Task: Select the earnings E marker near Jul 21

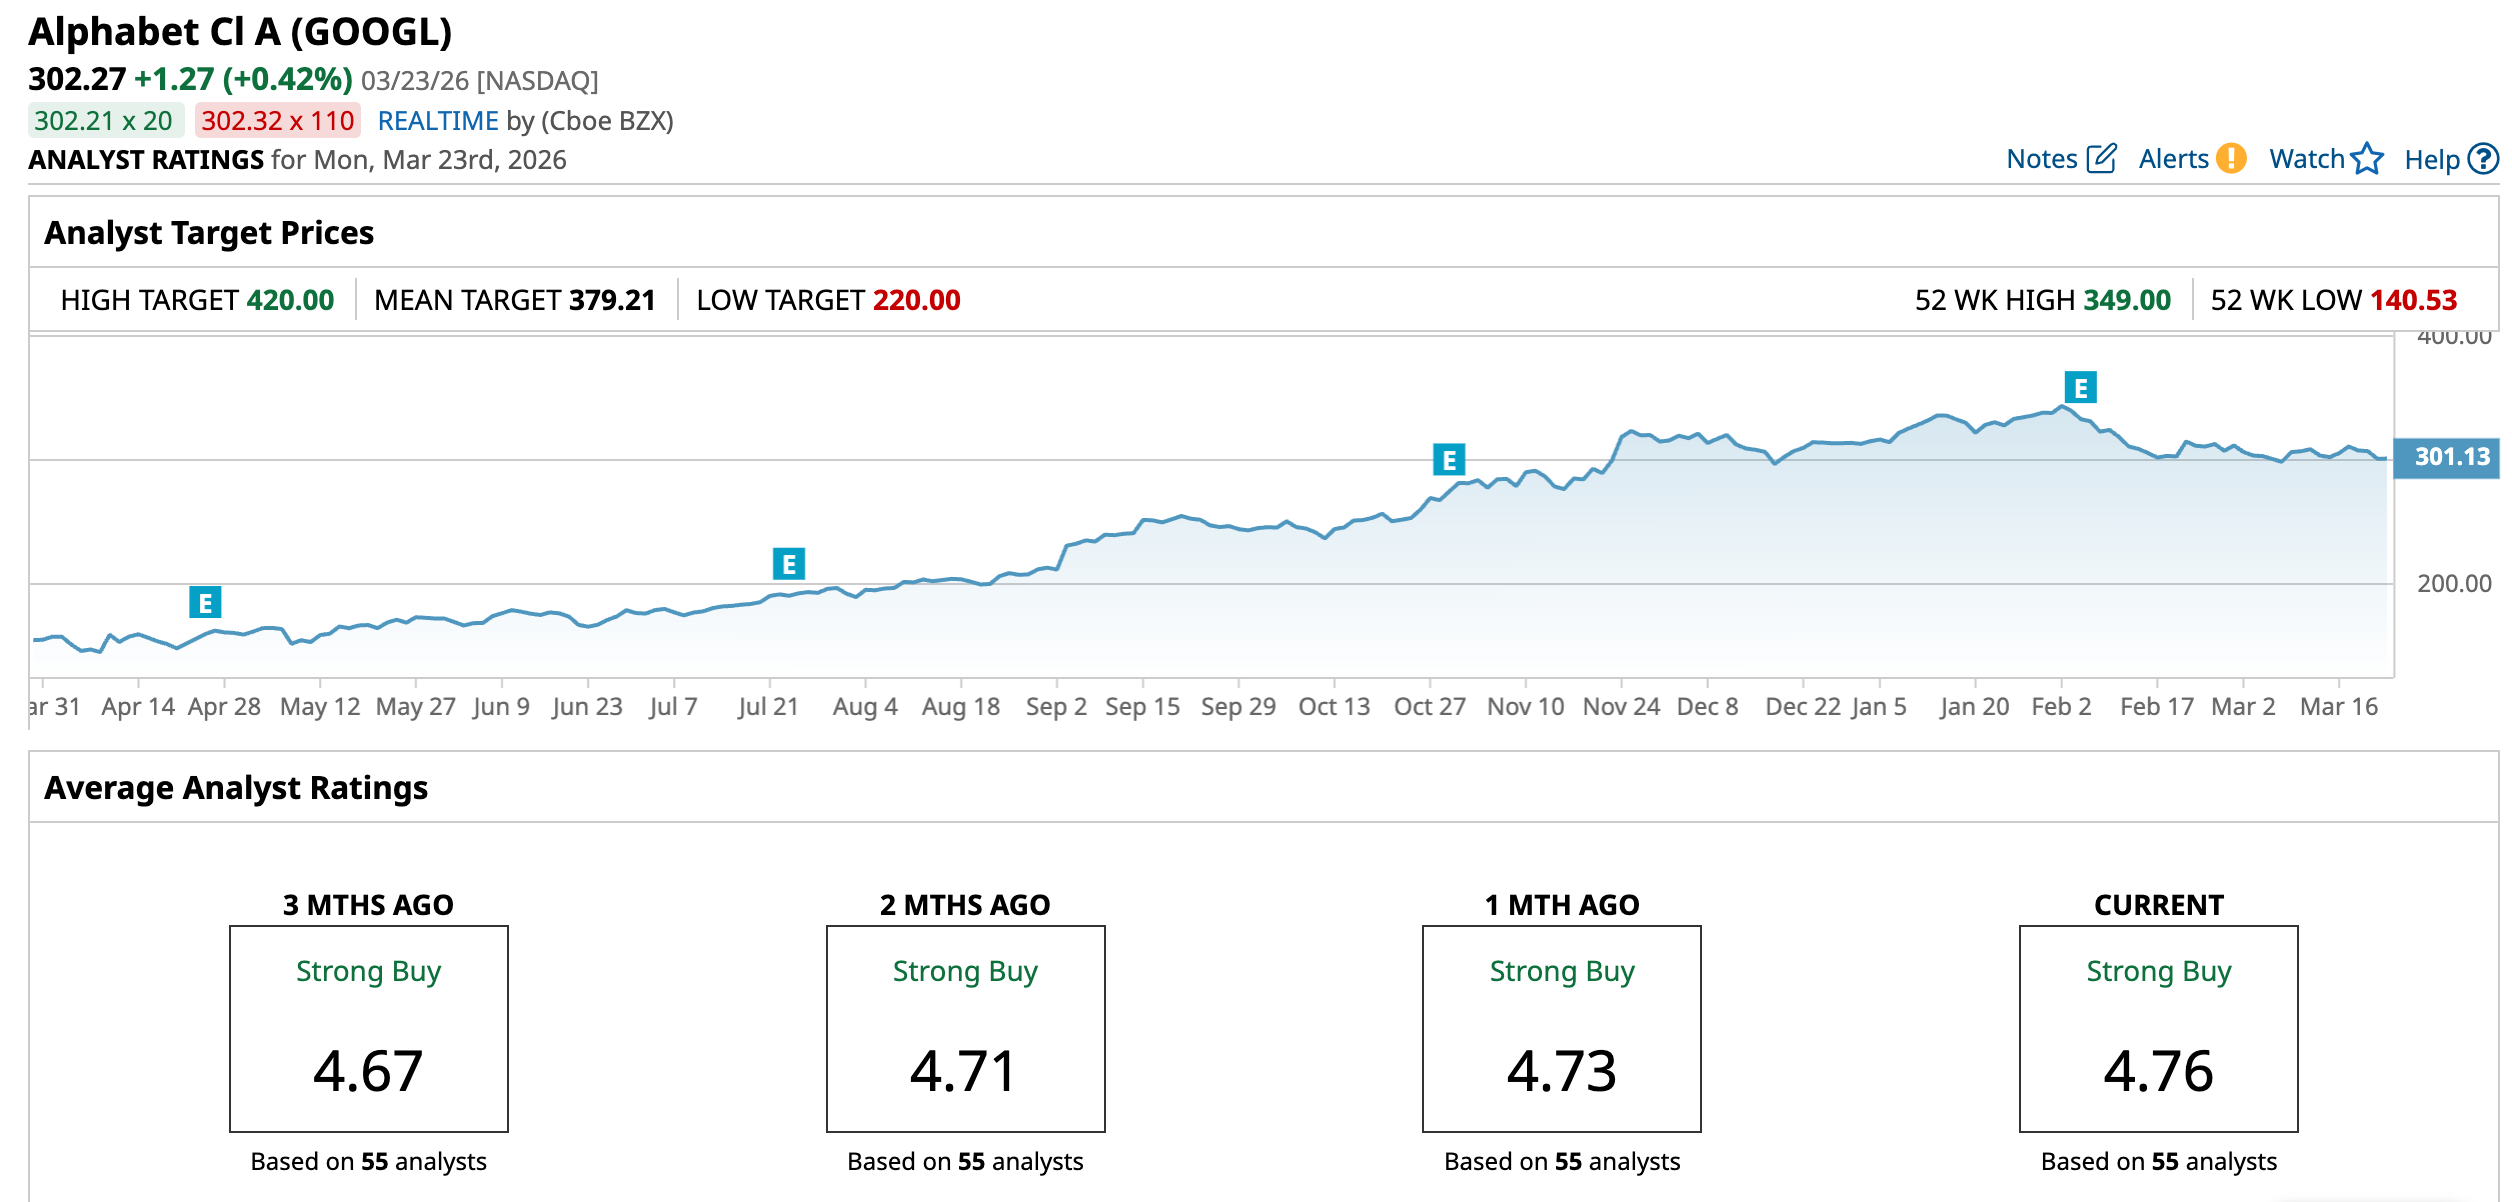Action: [x=789, y=564]
